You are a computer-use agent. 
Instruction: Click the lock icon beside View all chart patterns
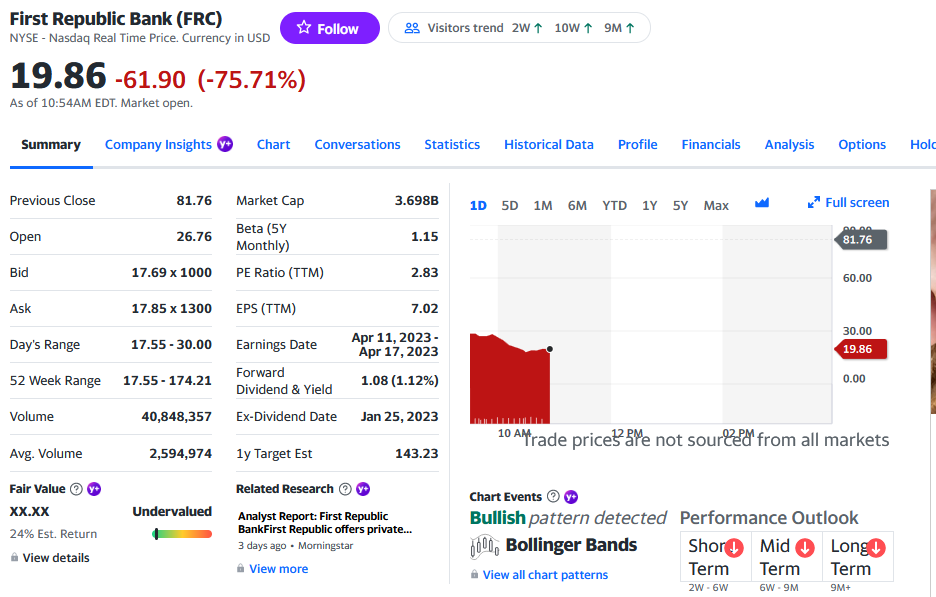[x=475, y=574]
